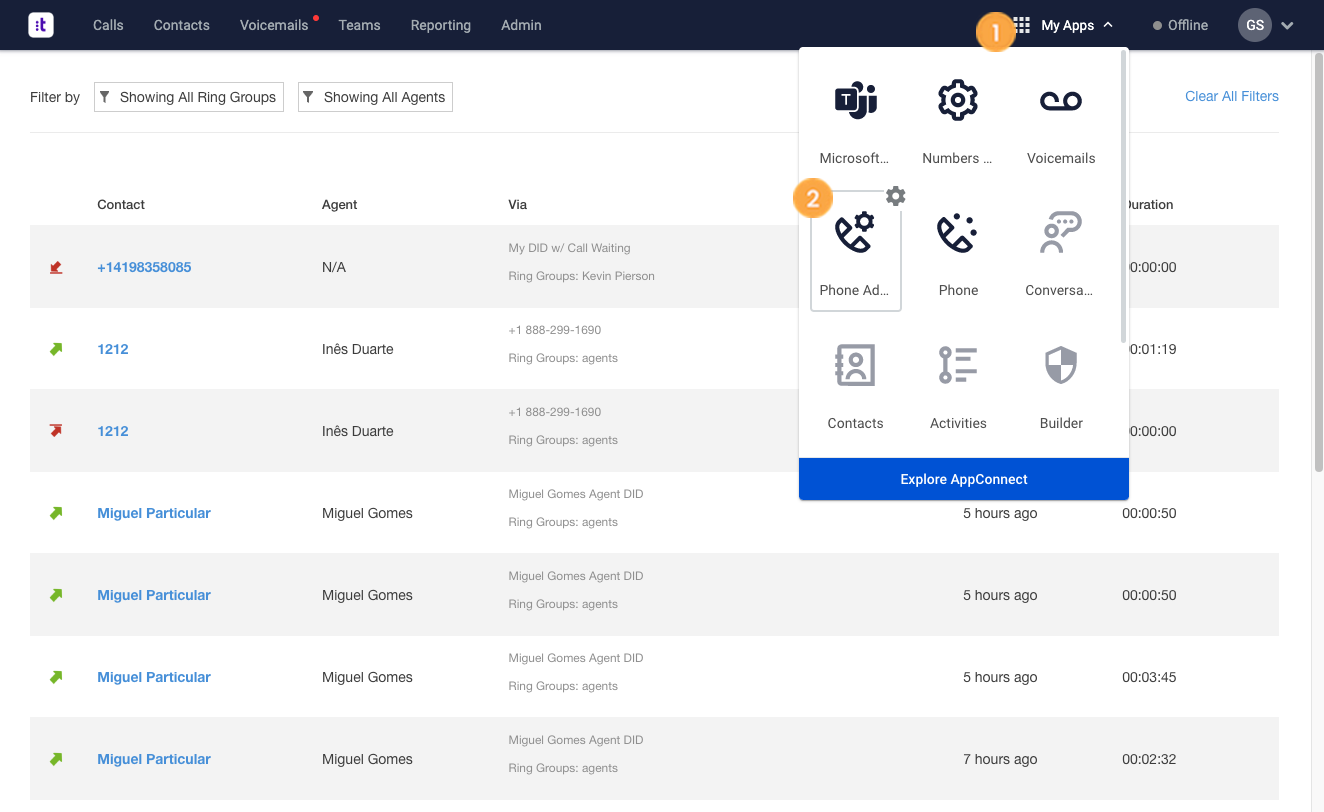Viewport: 1324px width, 812px height.
Task: Click the GS user avatar
Action: 1255,25
